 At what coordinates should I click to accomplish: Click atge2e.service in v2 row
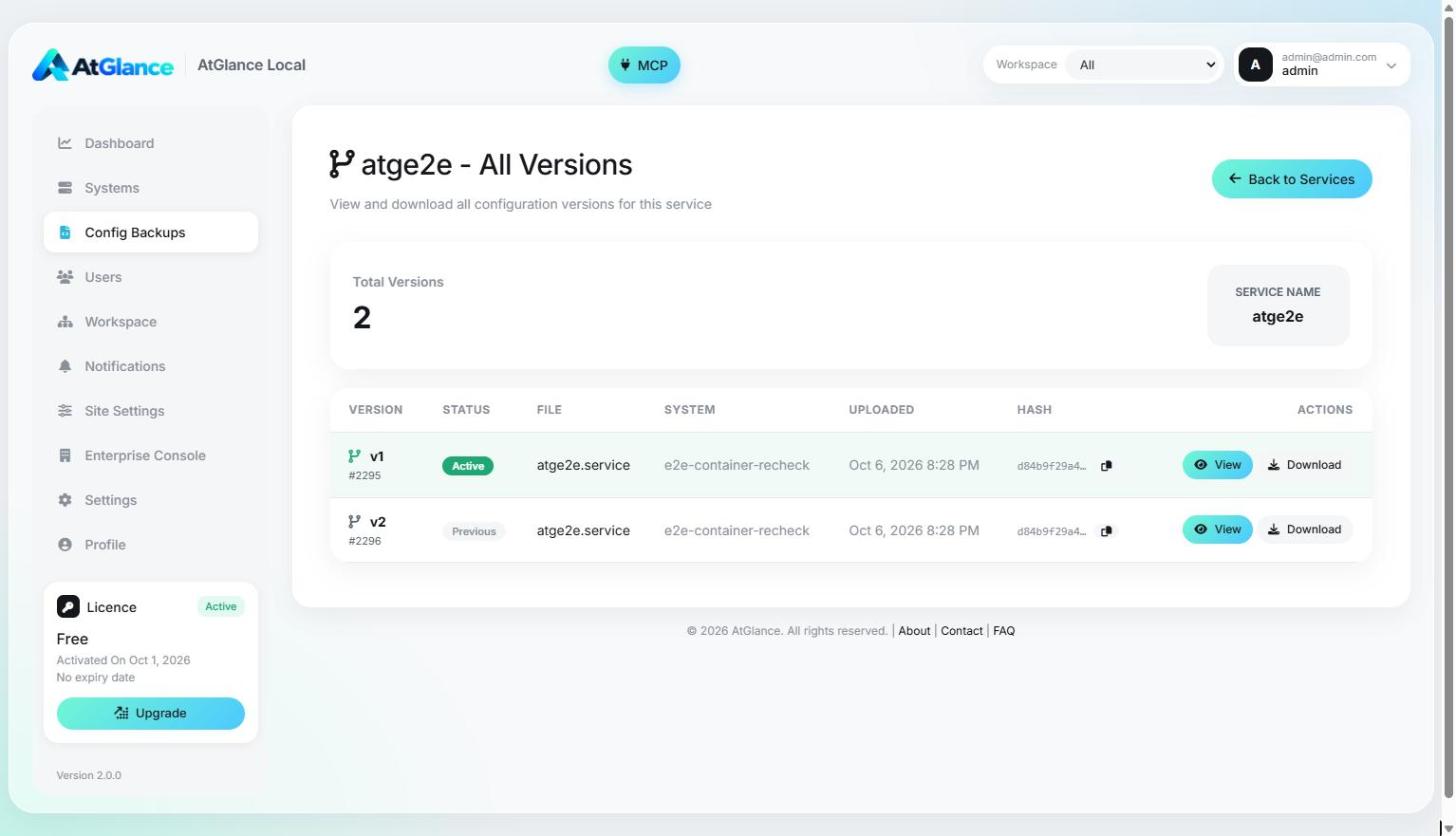(x=583, y=531)
